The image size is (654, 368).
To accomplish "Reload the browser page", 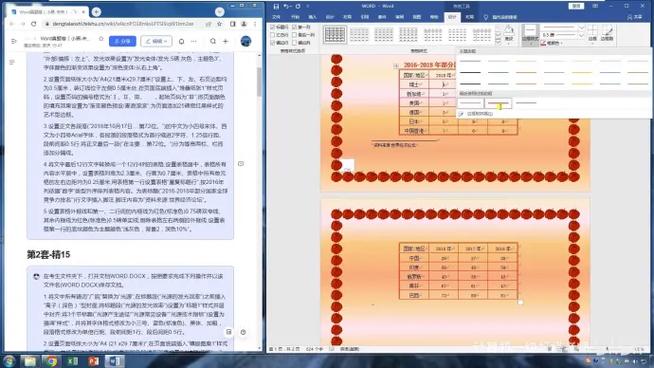I will tap(33, 24).
